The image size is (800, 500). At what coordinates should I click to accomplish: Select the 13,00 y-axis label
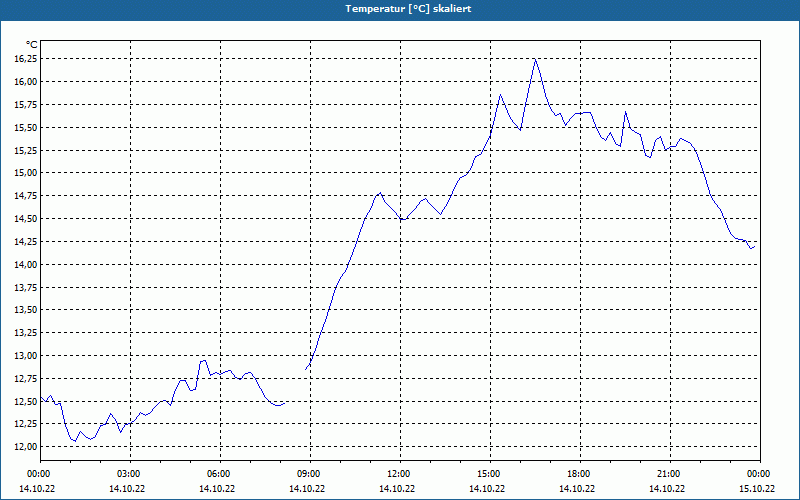(x=26, y=355)
